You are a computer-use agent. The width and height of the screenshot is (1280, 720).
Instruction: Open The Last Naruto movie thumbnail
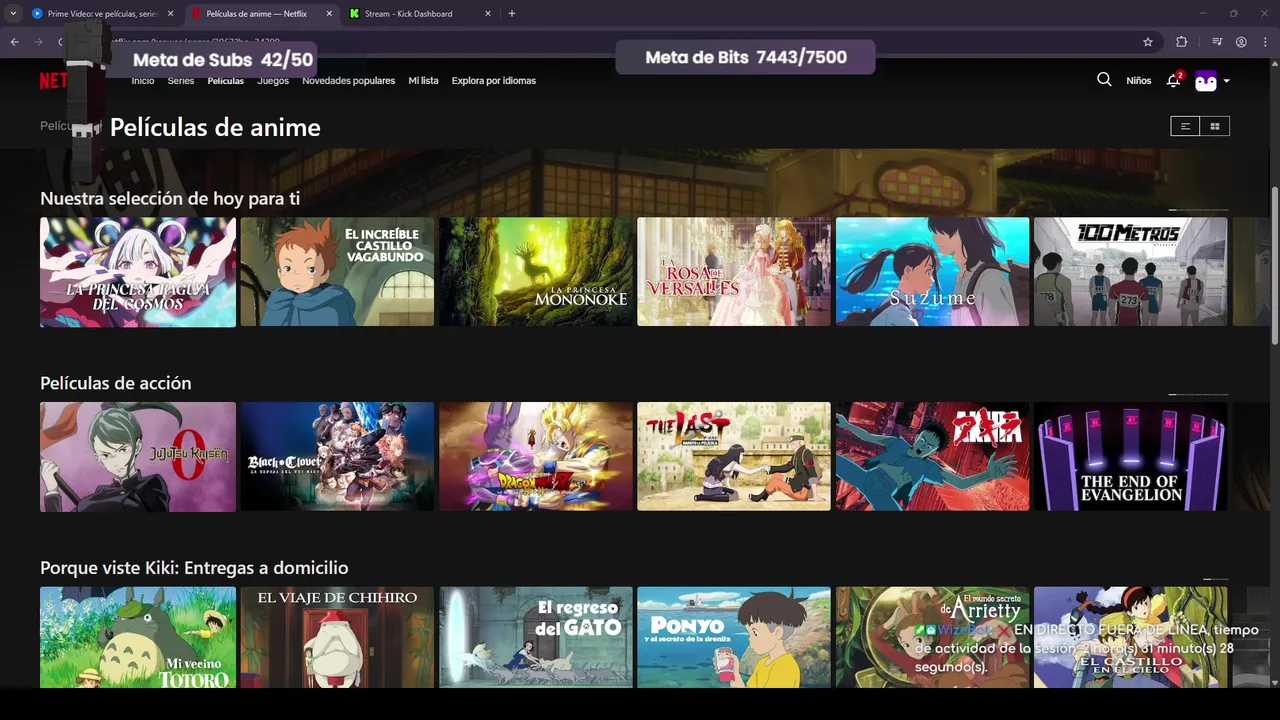point(734,457)
